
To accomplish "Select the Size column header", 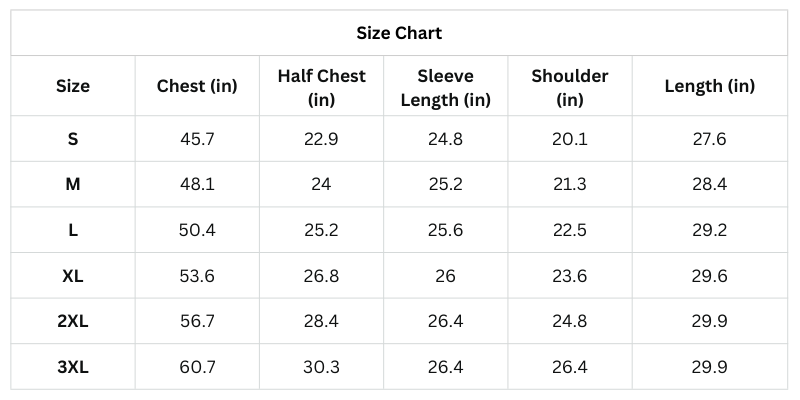I will coord(73,86).
